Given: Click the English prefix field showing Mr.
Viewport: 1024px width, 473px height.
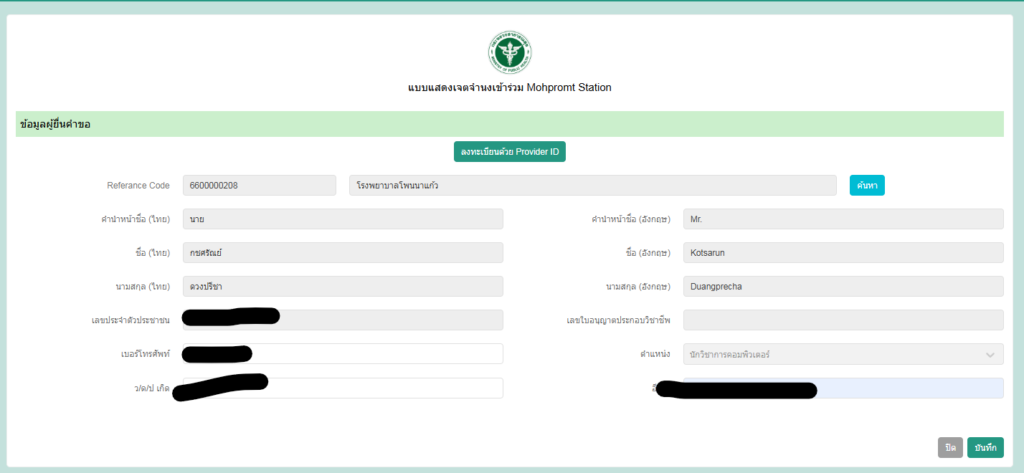Looking at the screenshot, I should coord(842,219).
